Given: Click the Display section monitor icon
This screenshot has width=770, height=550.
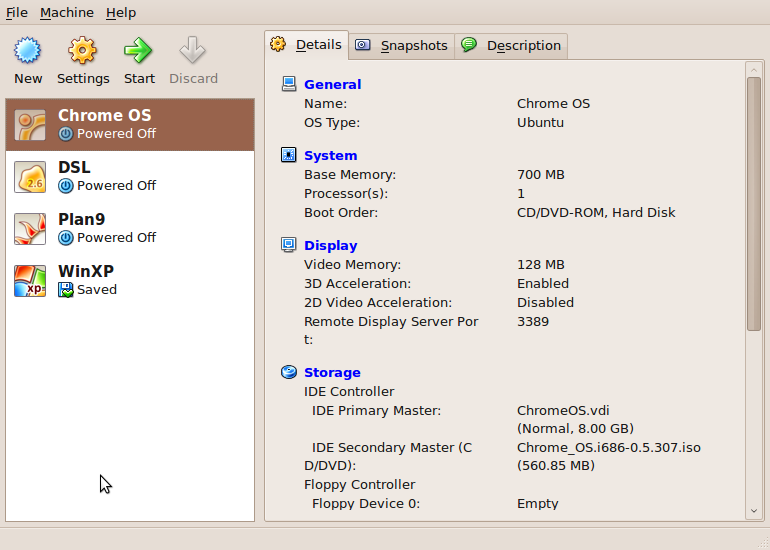Looking at the screenshot, I should (x=289, y=245).
